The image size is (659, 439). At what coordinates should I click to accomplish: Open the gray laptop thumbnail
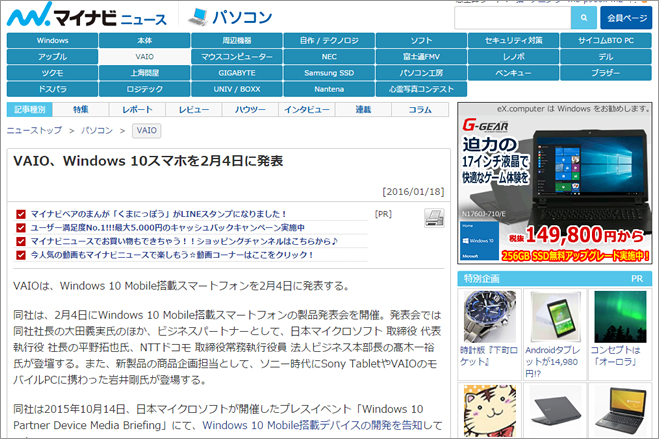tap(555, 410)
